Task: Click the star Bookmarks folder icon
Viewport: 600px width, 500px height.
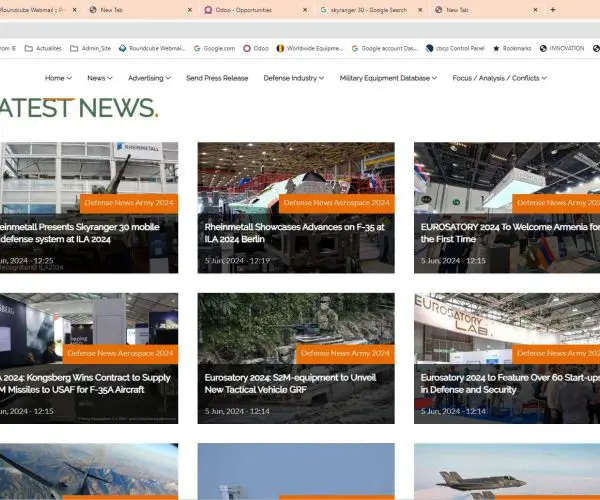Action: 496,47
